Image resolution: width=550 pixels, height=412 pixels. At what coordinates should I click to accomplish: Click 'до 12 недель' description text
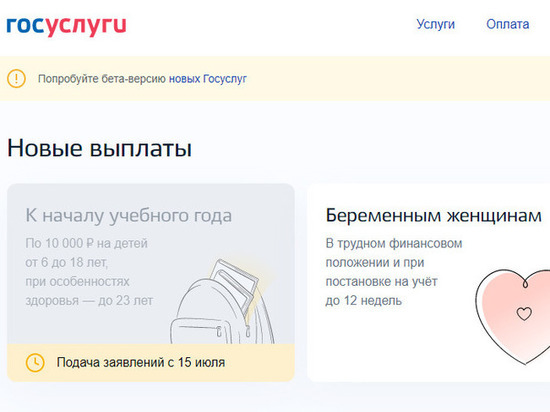point(363,300)
